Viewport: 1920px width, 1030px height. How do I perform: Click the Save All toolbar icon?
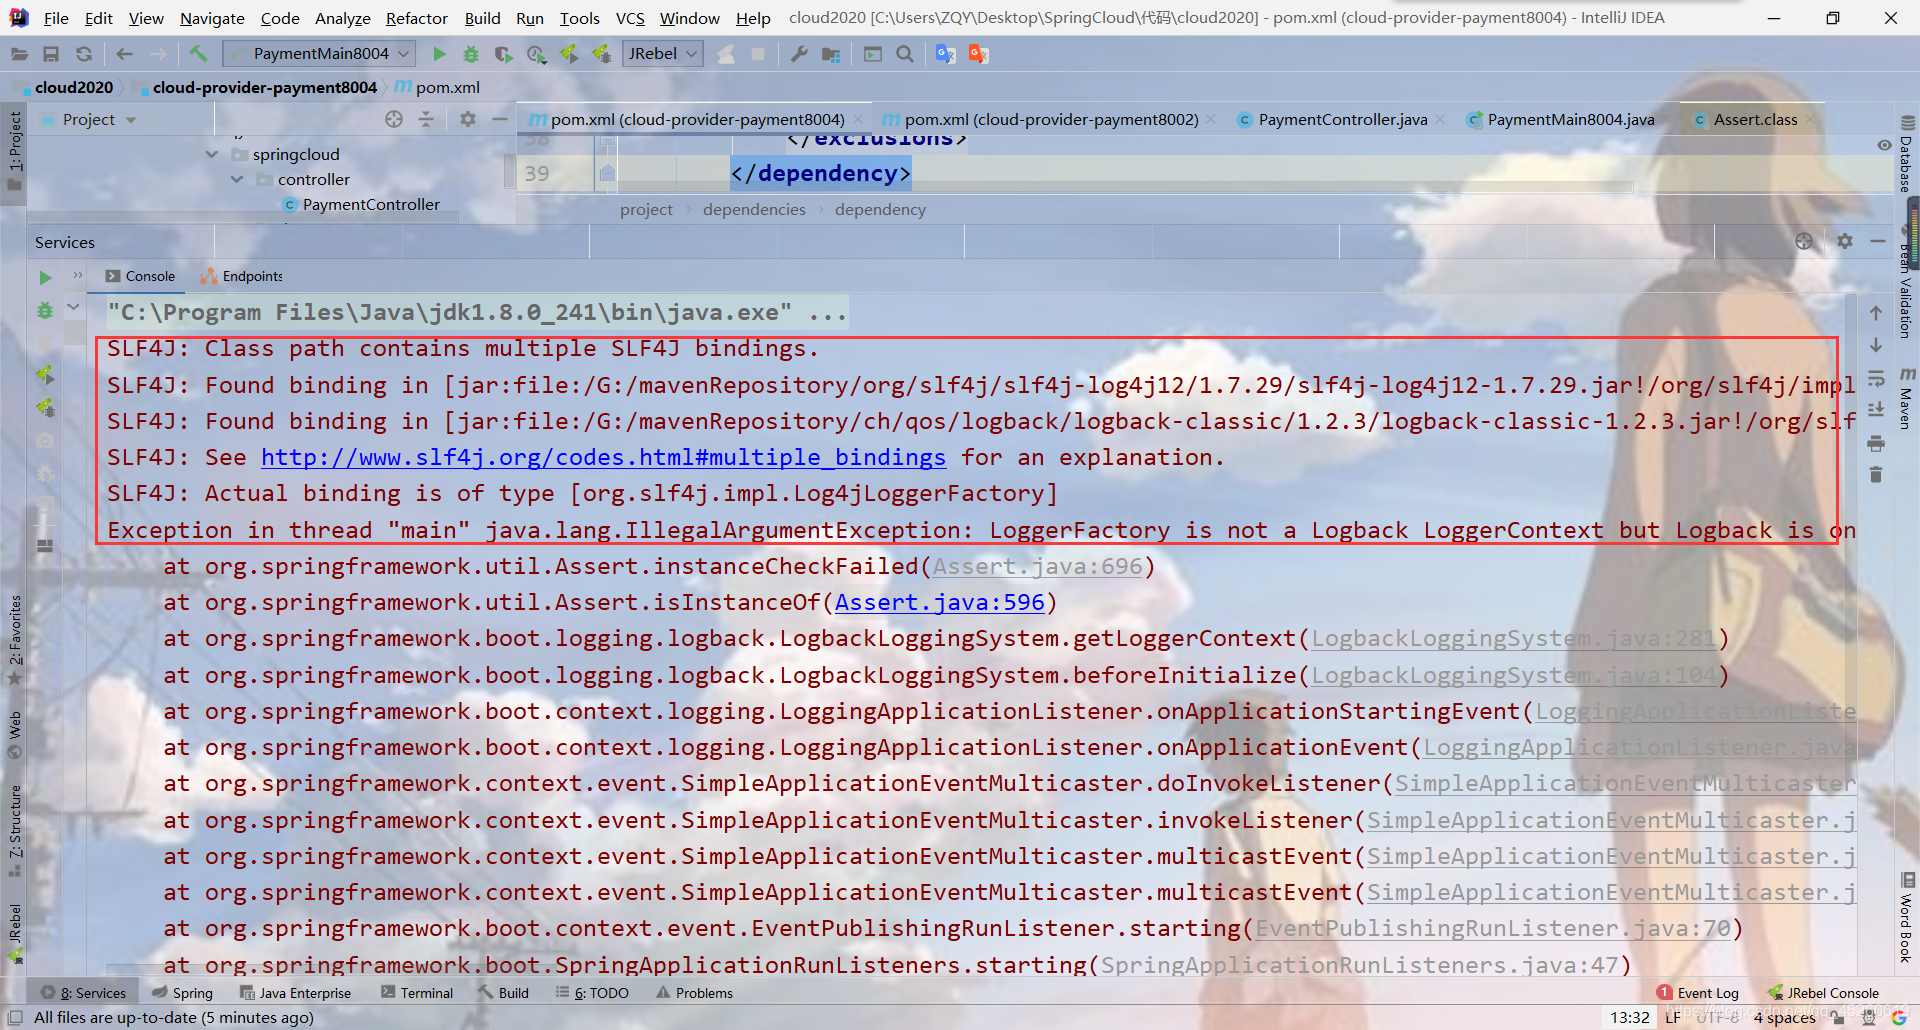click(x=51, y=54)
